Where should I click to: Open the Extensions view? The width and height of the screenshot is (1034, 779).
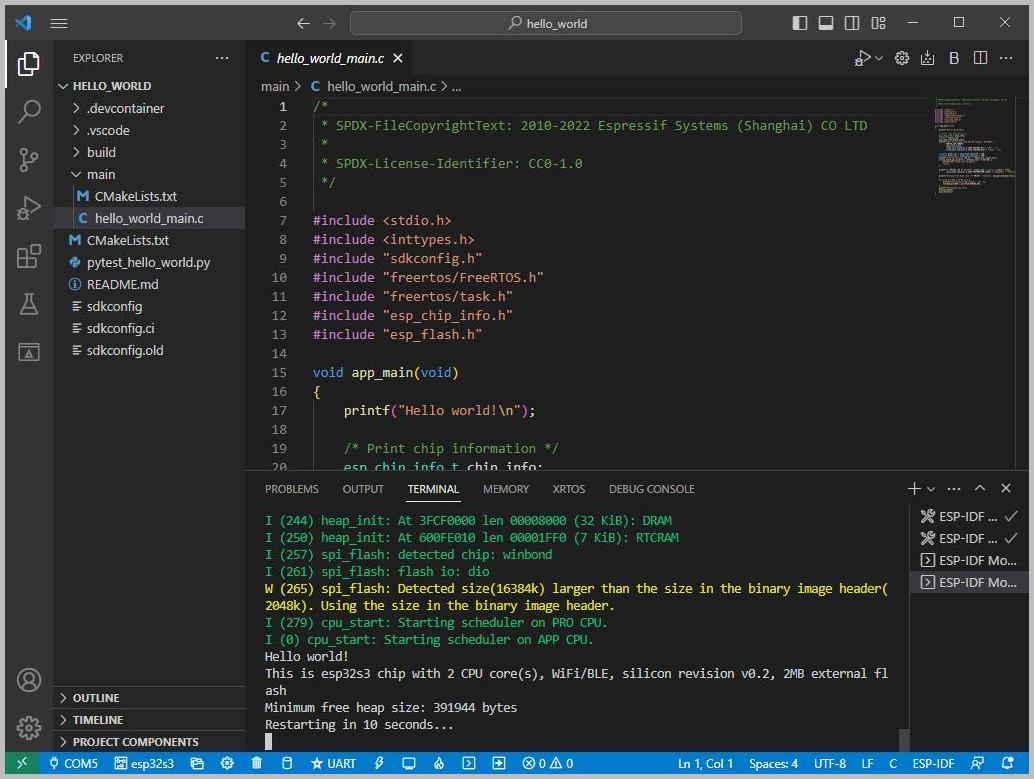[x=28, y=257]
